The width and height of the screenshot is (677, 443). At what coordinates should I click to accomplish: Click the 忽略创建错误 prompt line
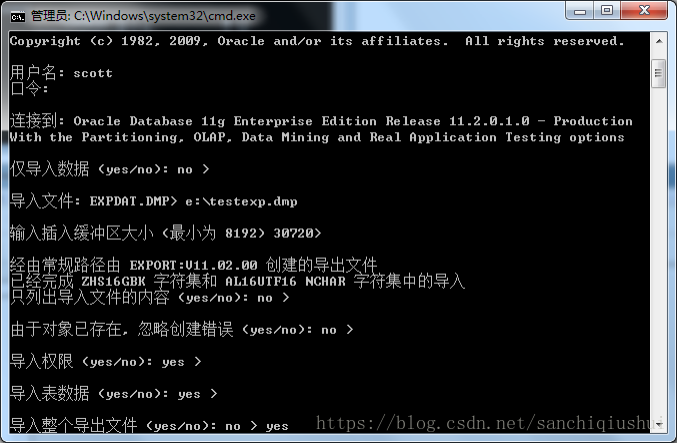(181, 329)
